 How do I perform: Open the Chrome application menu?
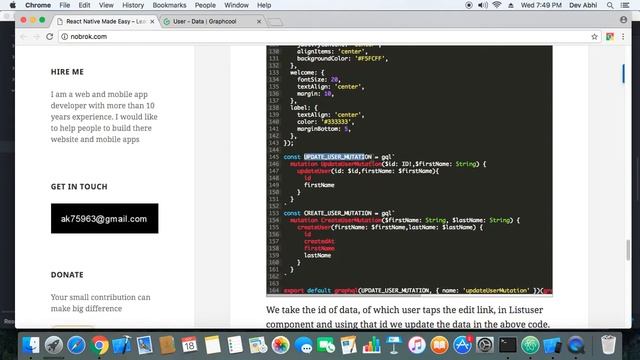38,5
